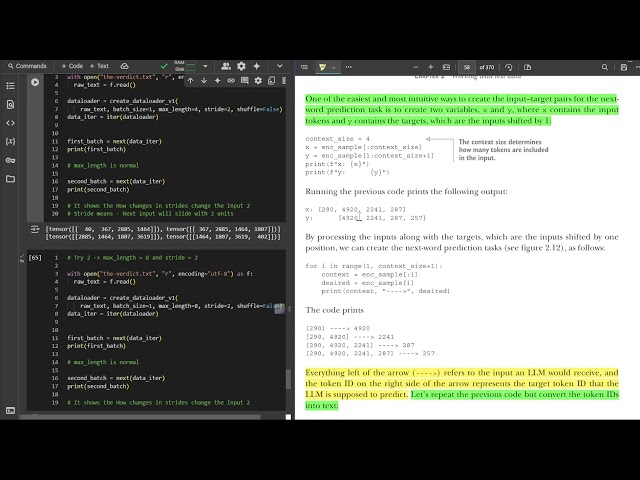Screen dimensions: 640x480
Task: Click the horizontal scrollbar under the code cell
Action: [x=140, y=417]
